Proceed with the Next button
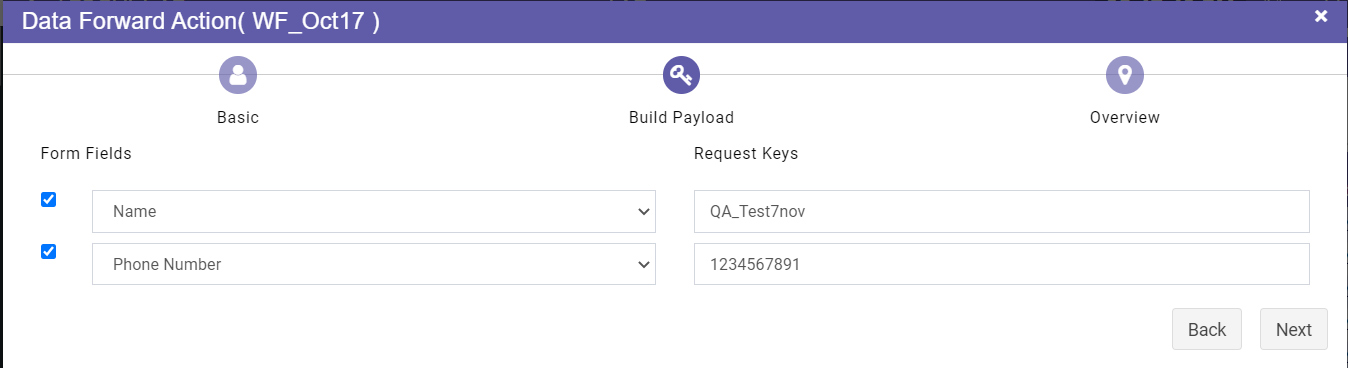The height and width of the screenshot is (368, 1348). tap(1294, 329)
